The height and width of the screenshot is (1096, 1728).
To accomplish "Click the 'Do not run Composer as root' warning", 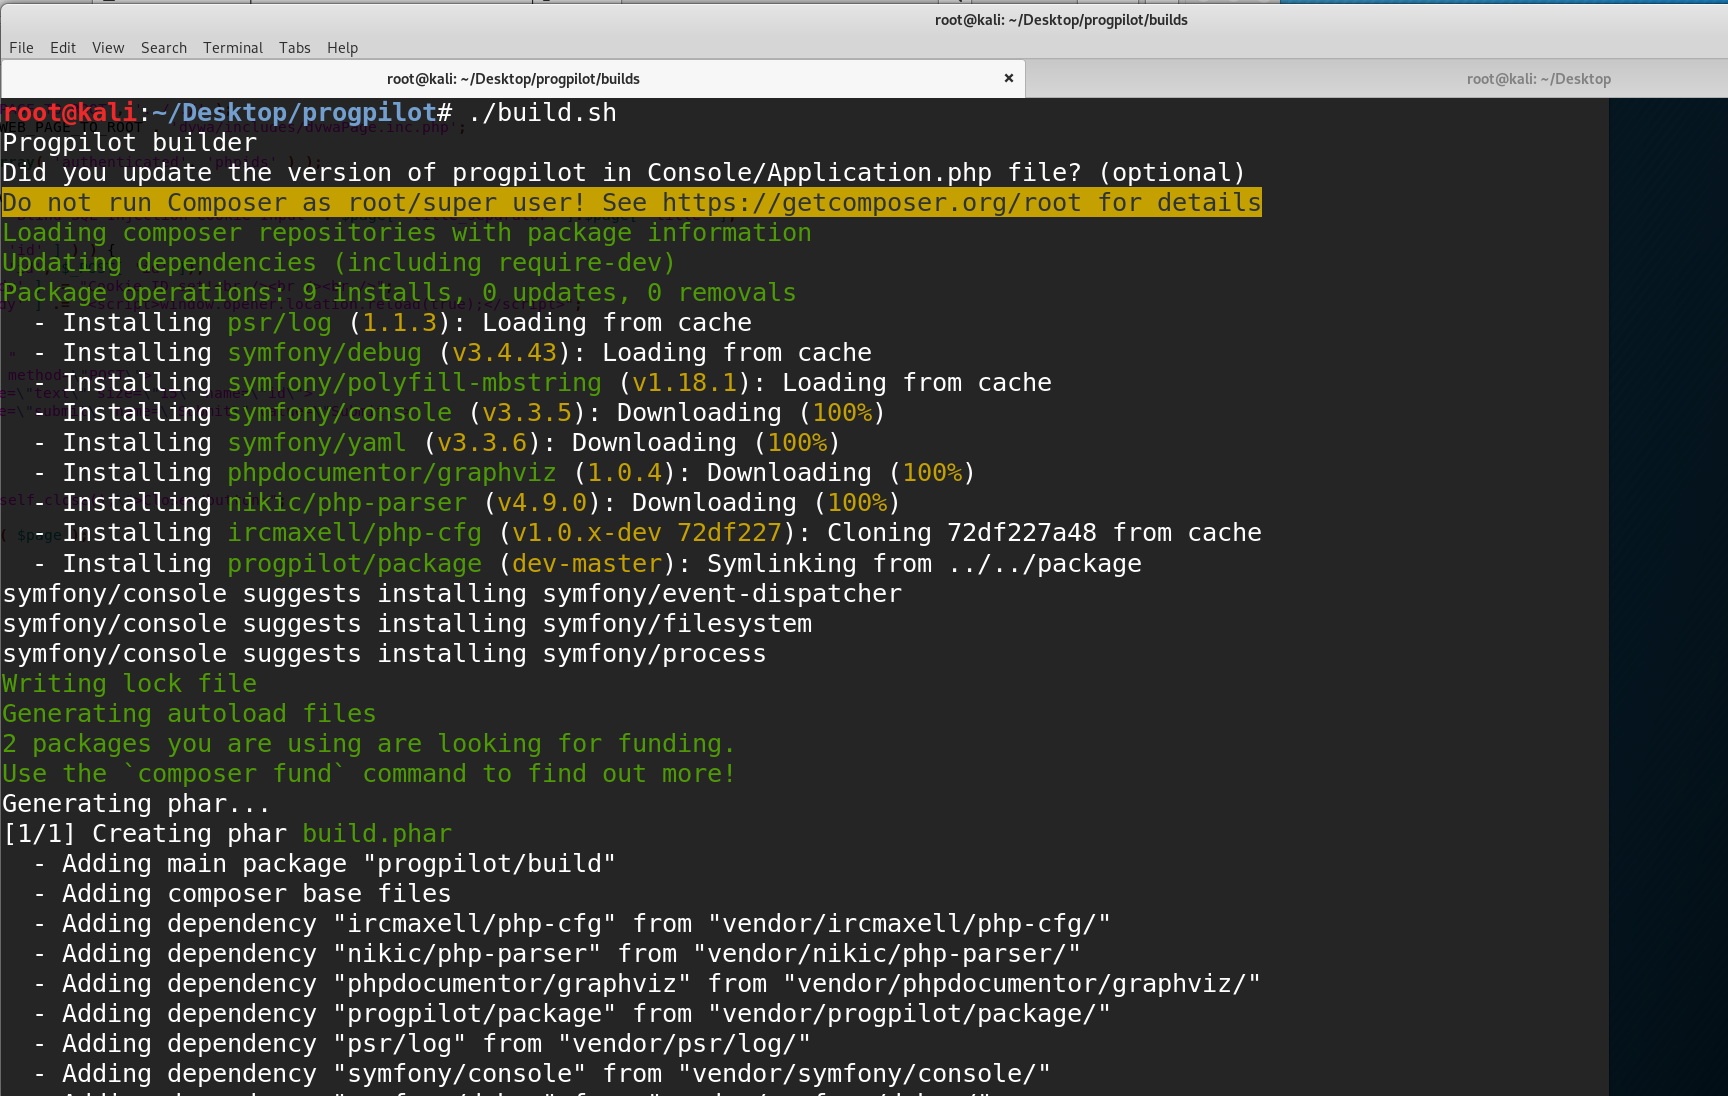I will (x=632, y=203).
